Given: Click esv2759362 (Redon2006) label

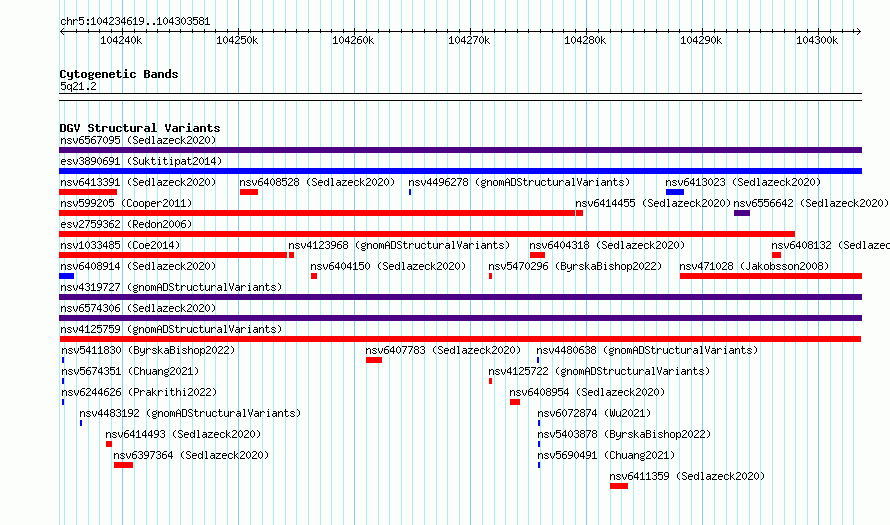Looking at the screenshot, I should coord(126,224).
